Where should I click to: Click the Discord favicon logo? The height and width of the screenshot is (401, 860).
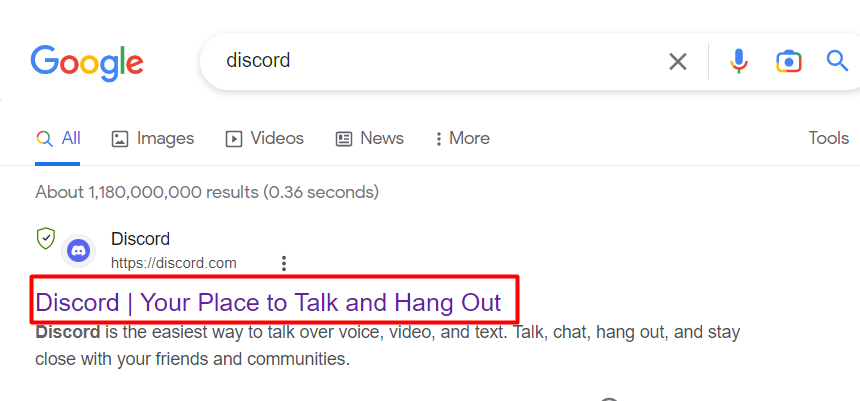click(78, 251)
